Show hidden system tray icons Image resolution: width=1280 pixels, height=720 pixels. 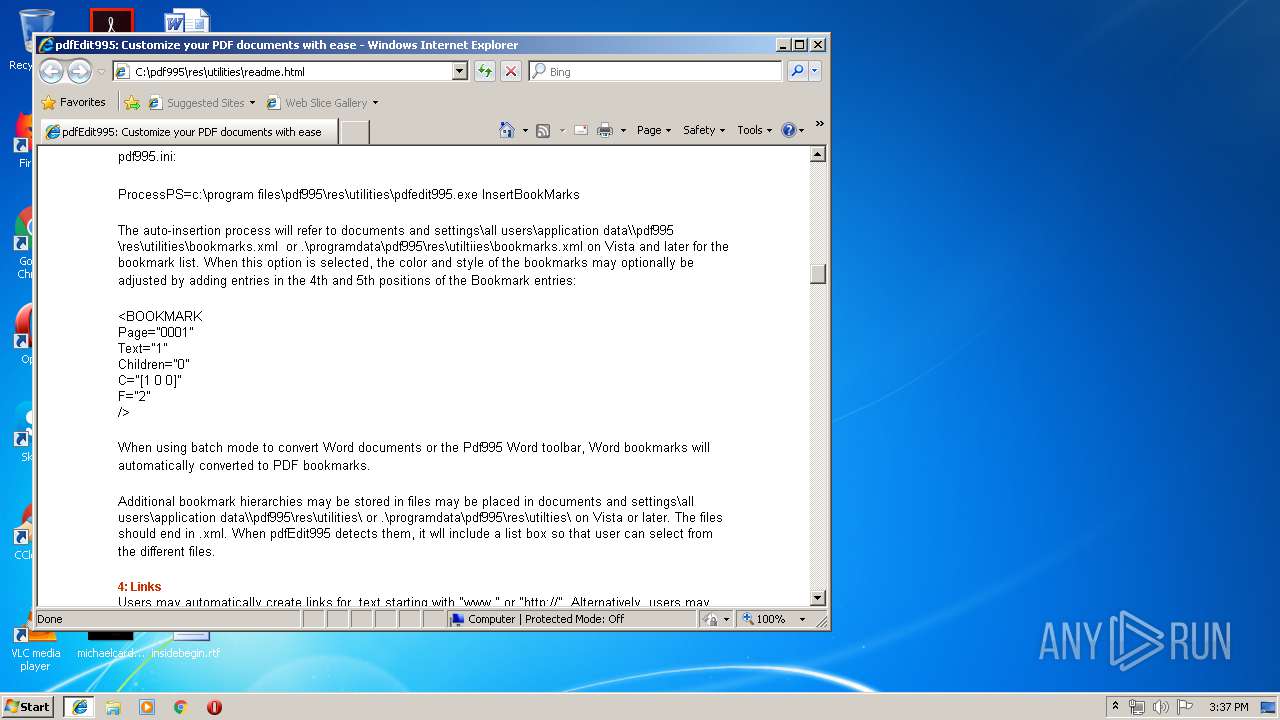pos(1115,706)
